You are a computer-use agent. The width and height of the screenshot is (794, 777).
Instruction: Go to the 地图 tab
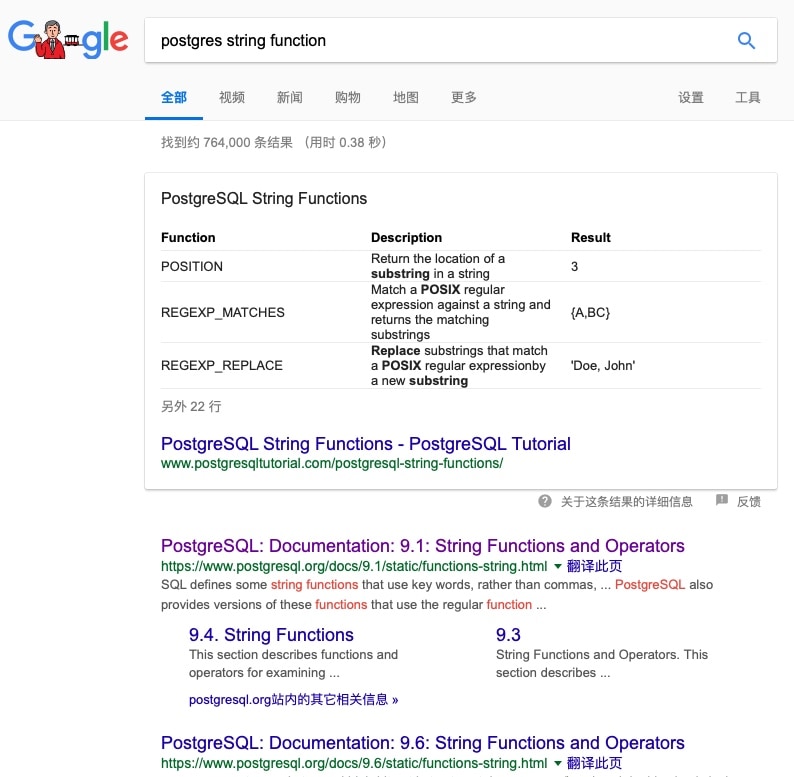(x=406, y=97)
